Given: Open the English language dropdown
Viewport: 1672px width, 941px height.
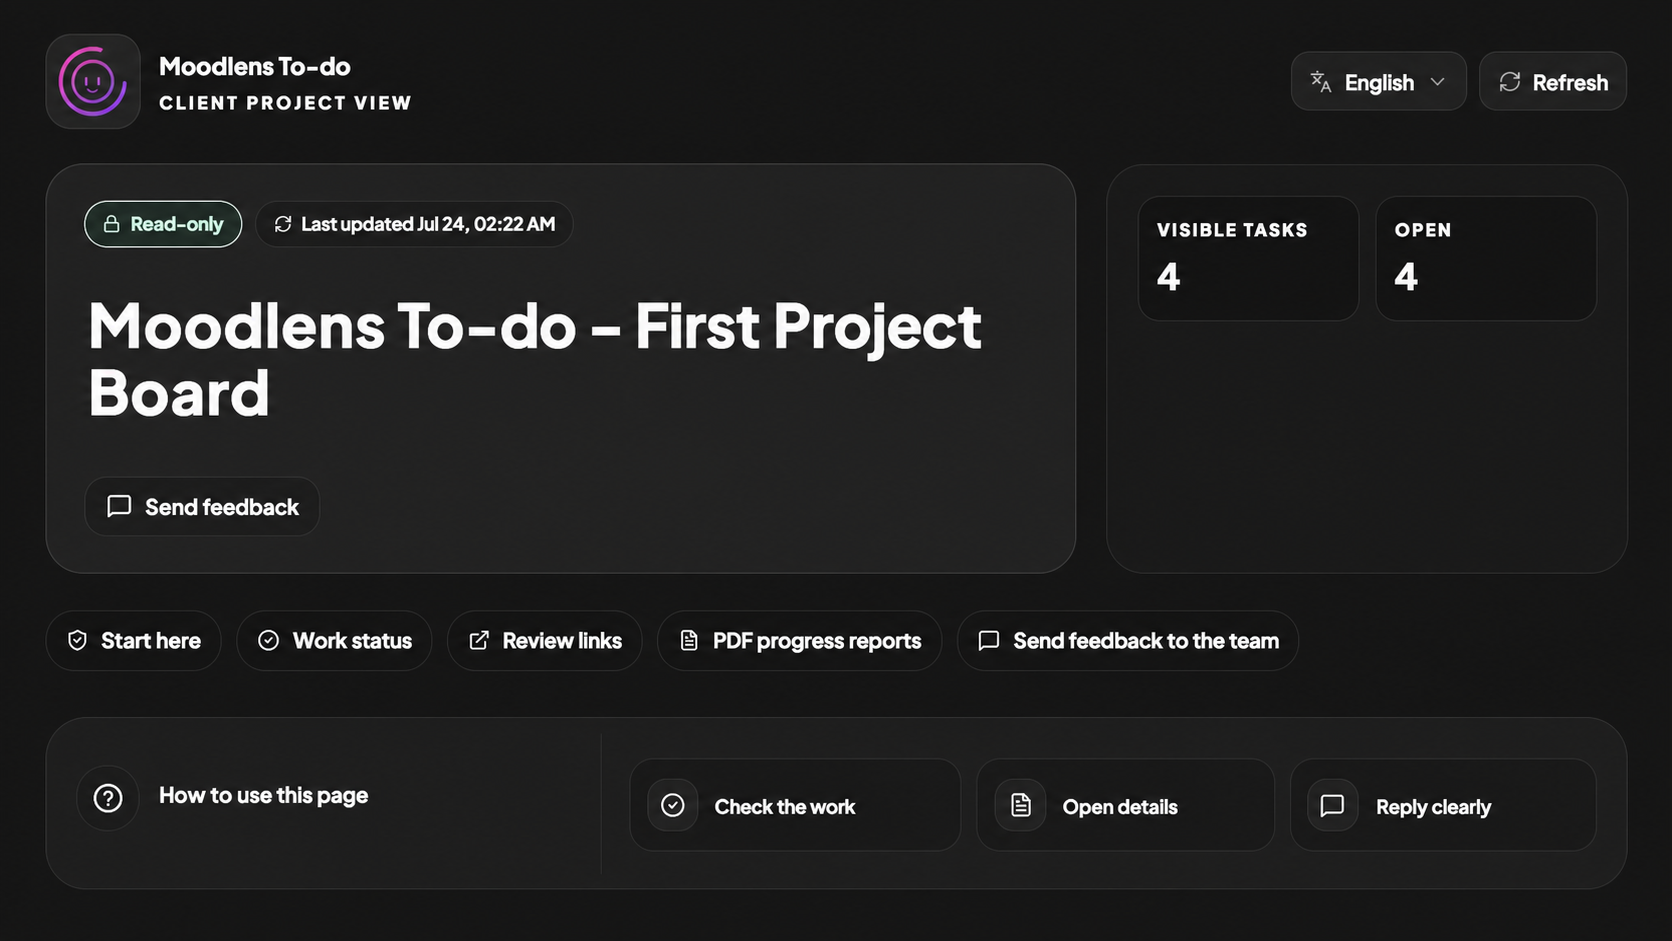Looking at the screenshot, I should point(1378,82).
